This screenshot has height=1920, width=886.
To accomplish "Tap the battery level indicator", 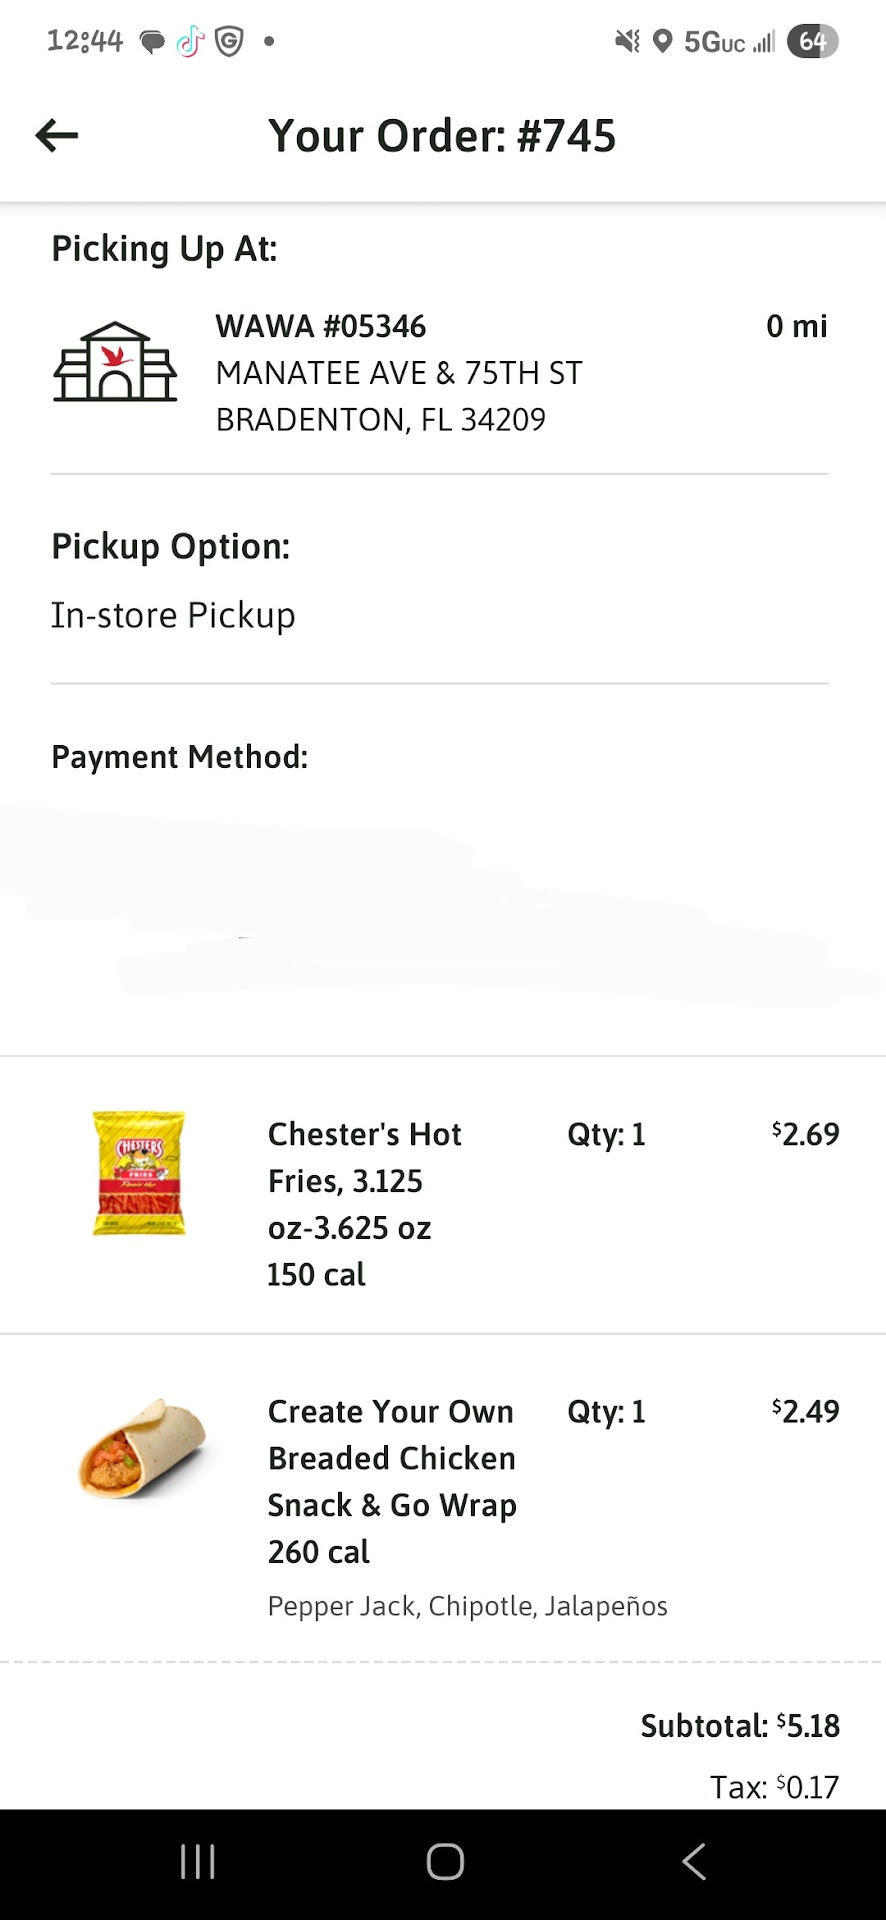I will point(812,41).
